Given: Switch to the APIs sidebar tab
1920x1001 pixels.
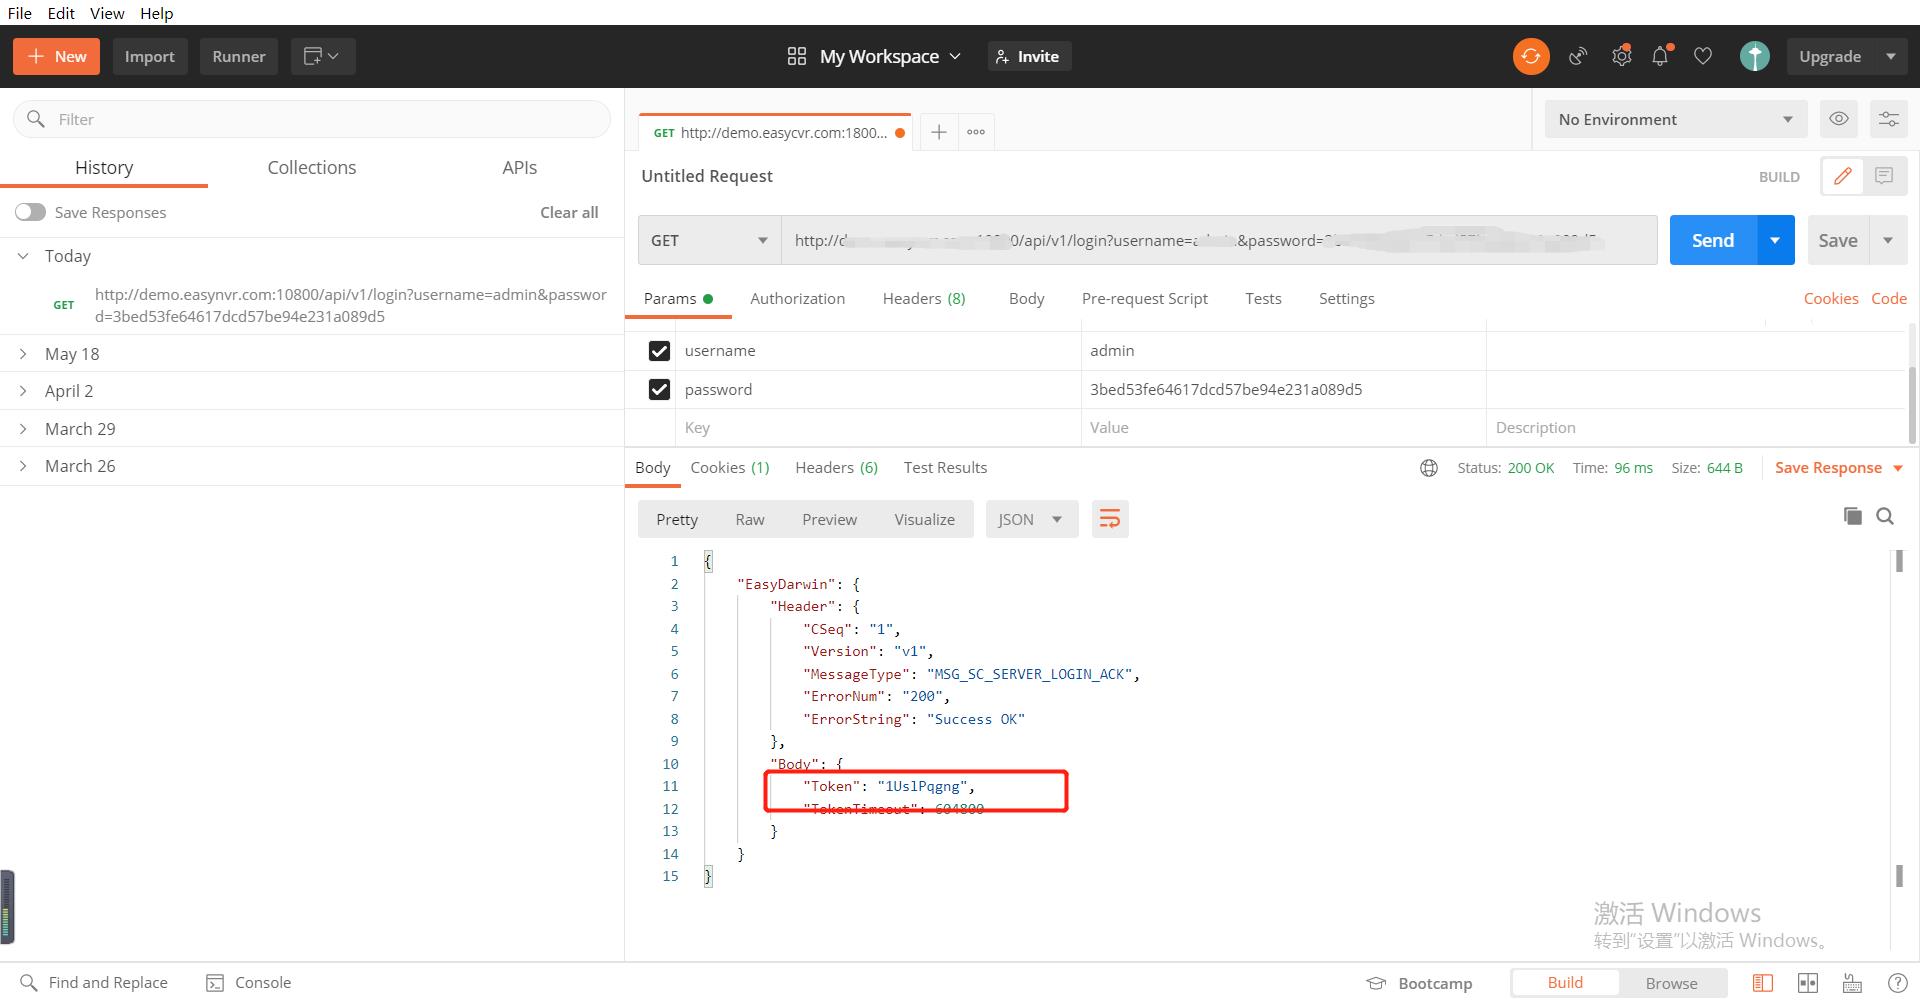Looking at the screenshot, I should tap(520, 167).
